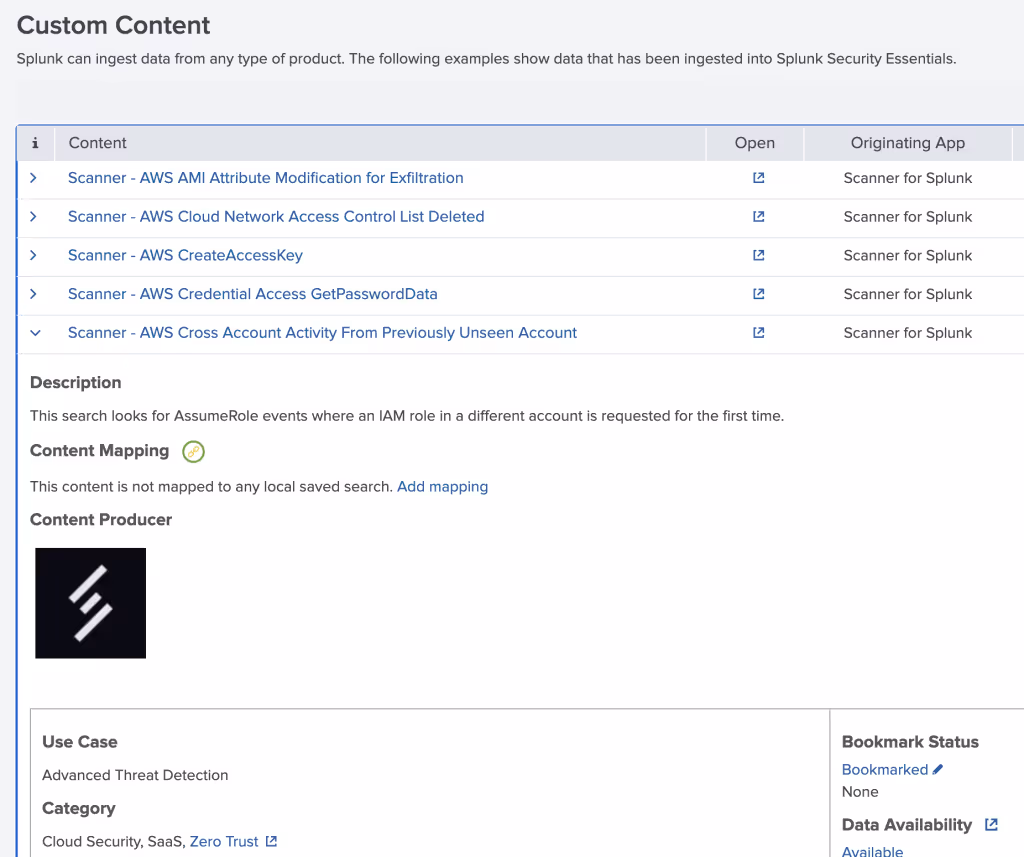Image resolution: width=1024 pixels, height=857 pixels.
Task: Click the Bookmarked link
Action: coord(885,769)
